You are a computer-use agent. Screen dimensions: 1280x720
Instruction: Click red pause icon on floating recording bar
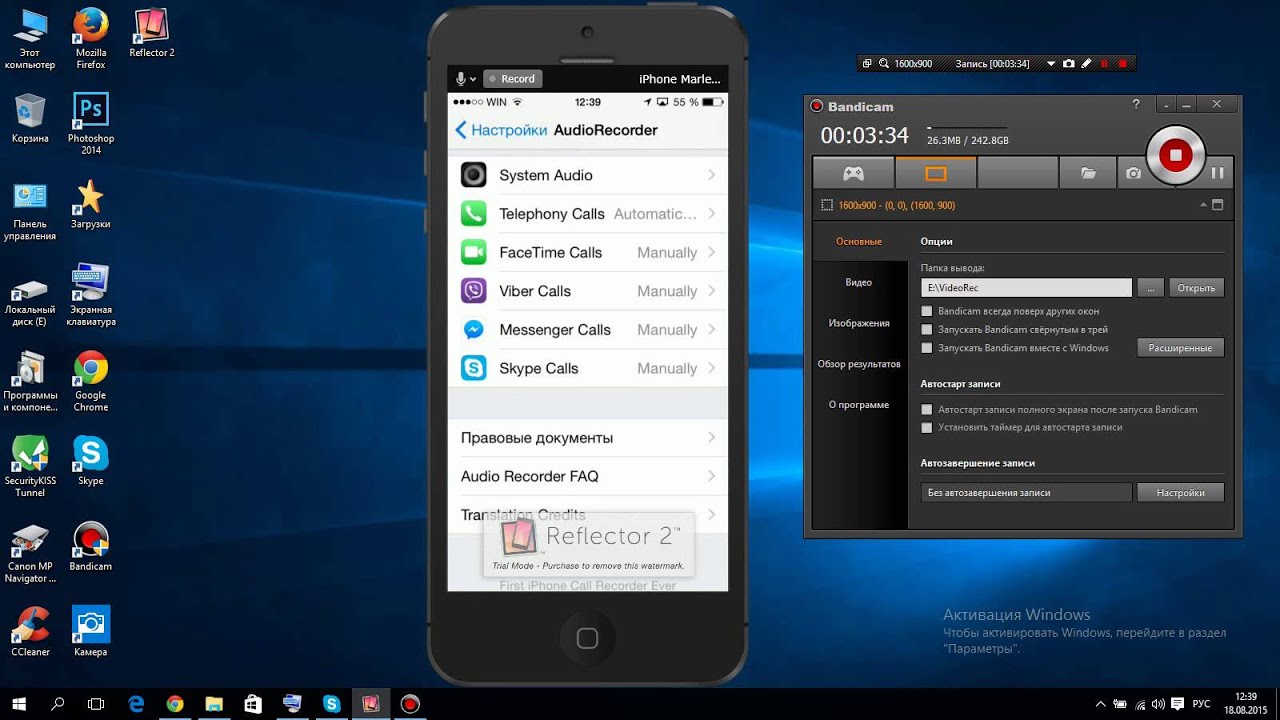pyautogui.click(x=1104, y=63)
